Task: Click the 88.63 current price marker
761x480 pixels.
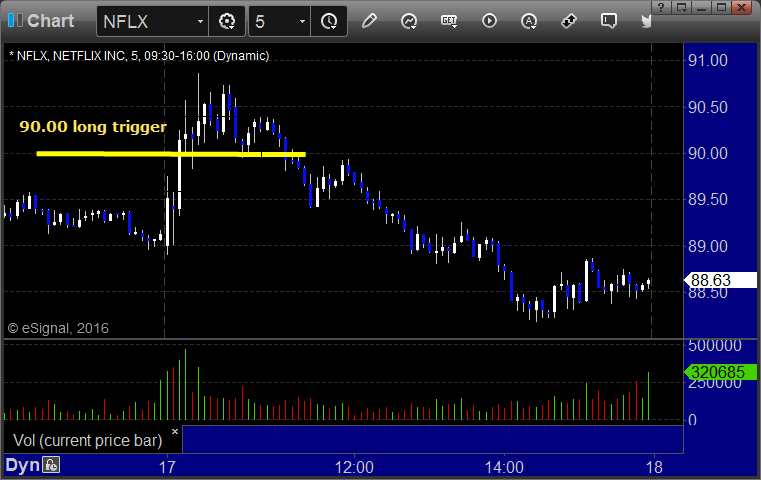Action: (x=720, y=280)
